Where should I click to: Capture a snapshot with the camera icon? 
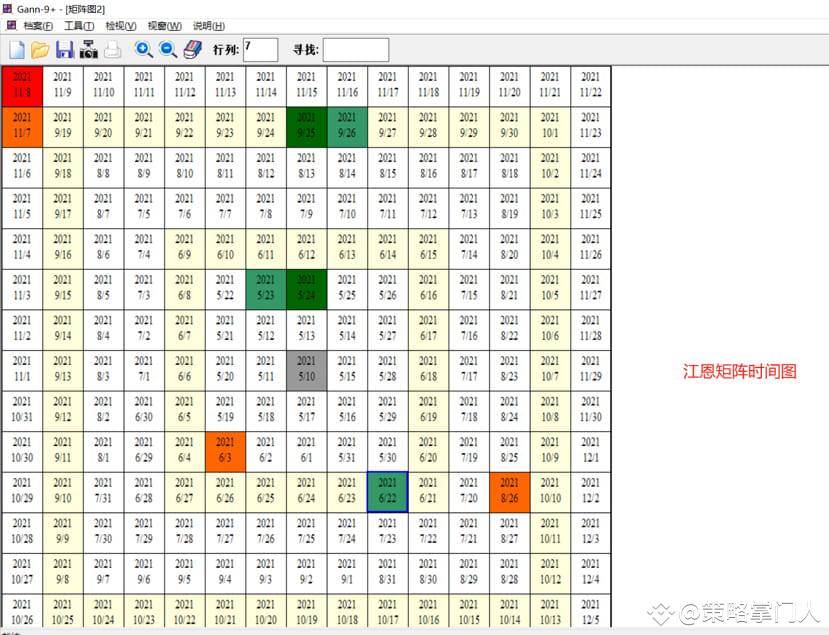(89, 49)
